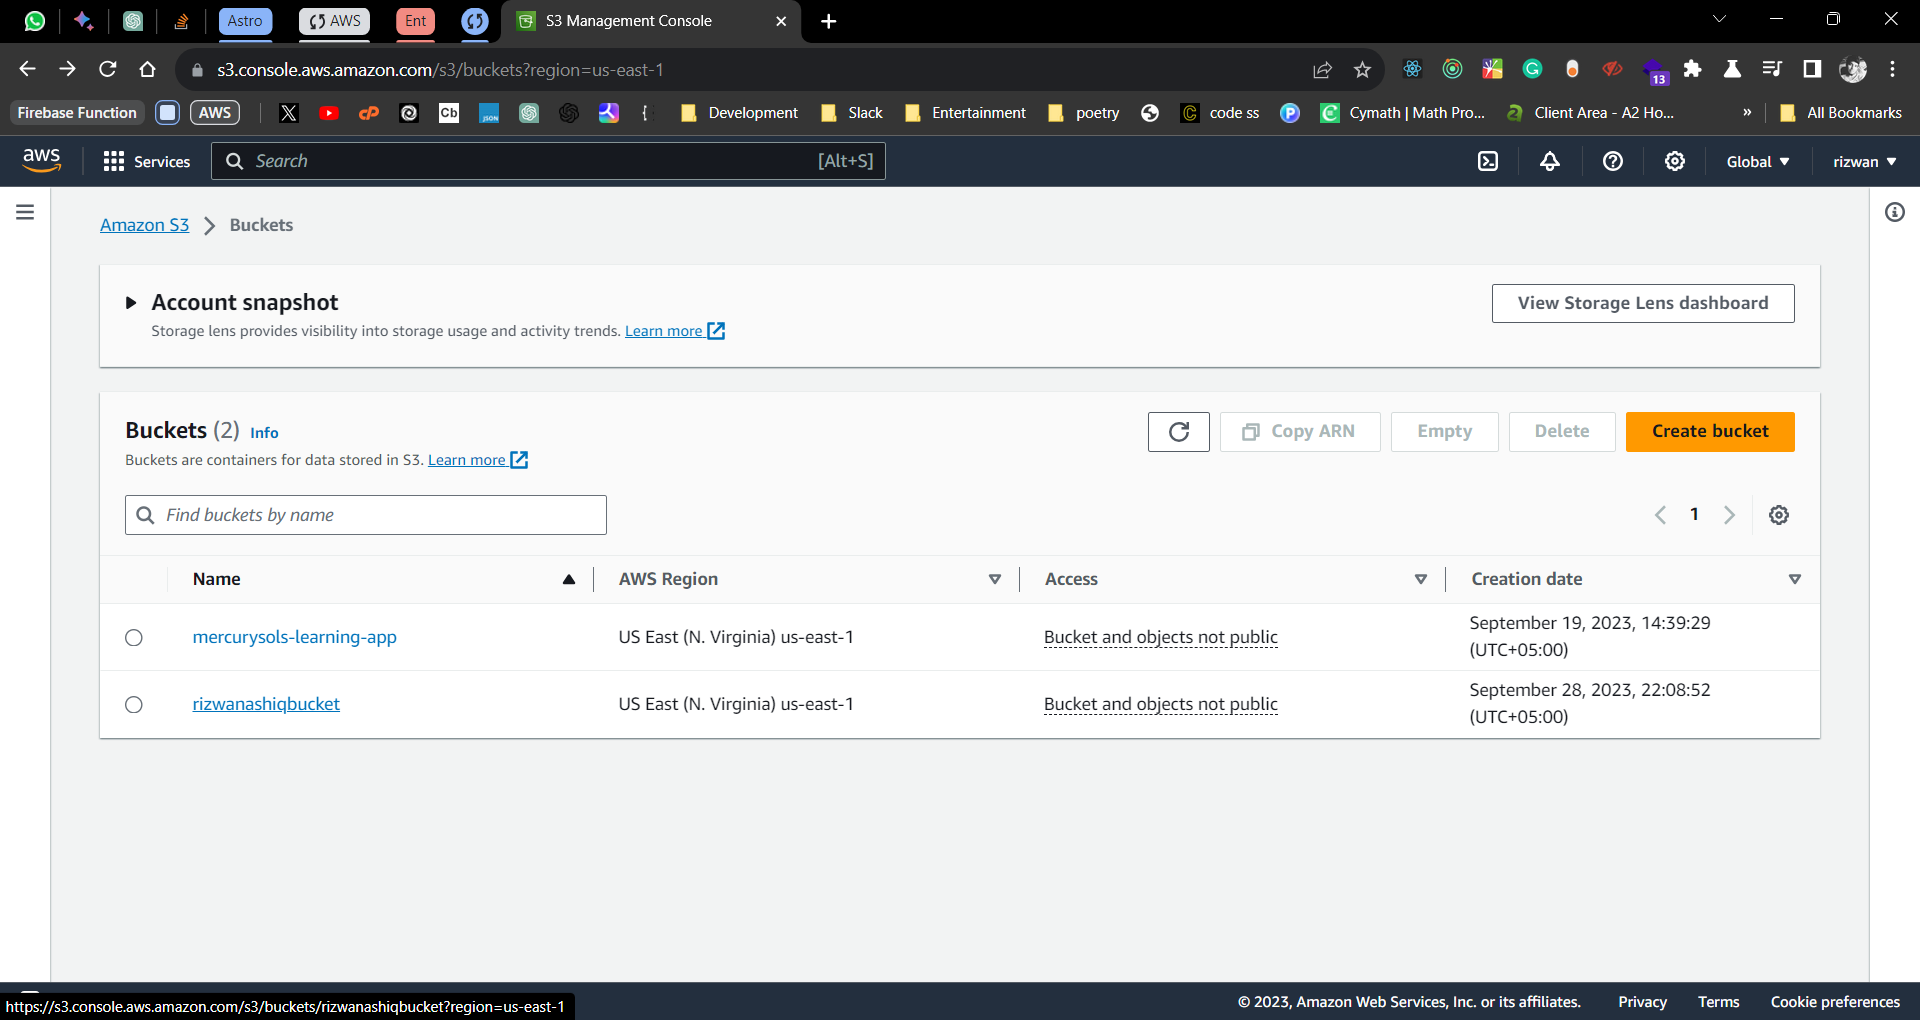Screen dimensions: 1920x1020
Task: Sort buckets by AWS Region arrow
Action: [995, 579]
